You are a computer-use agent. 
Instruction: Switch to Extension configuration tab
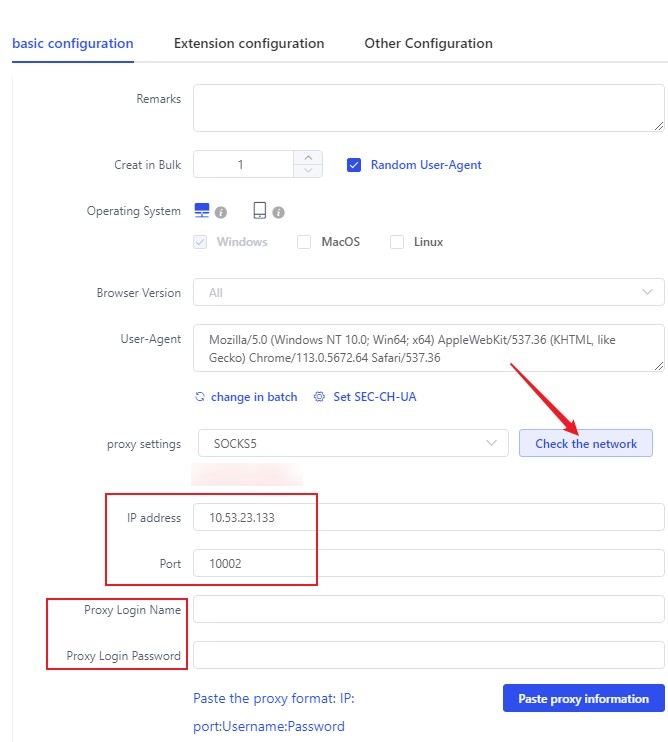pyautogui.click(x=249, y=44)
